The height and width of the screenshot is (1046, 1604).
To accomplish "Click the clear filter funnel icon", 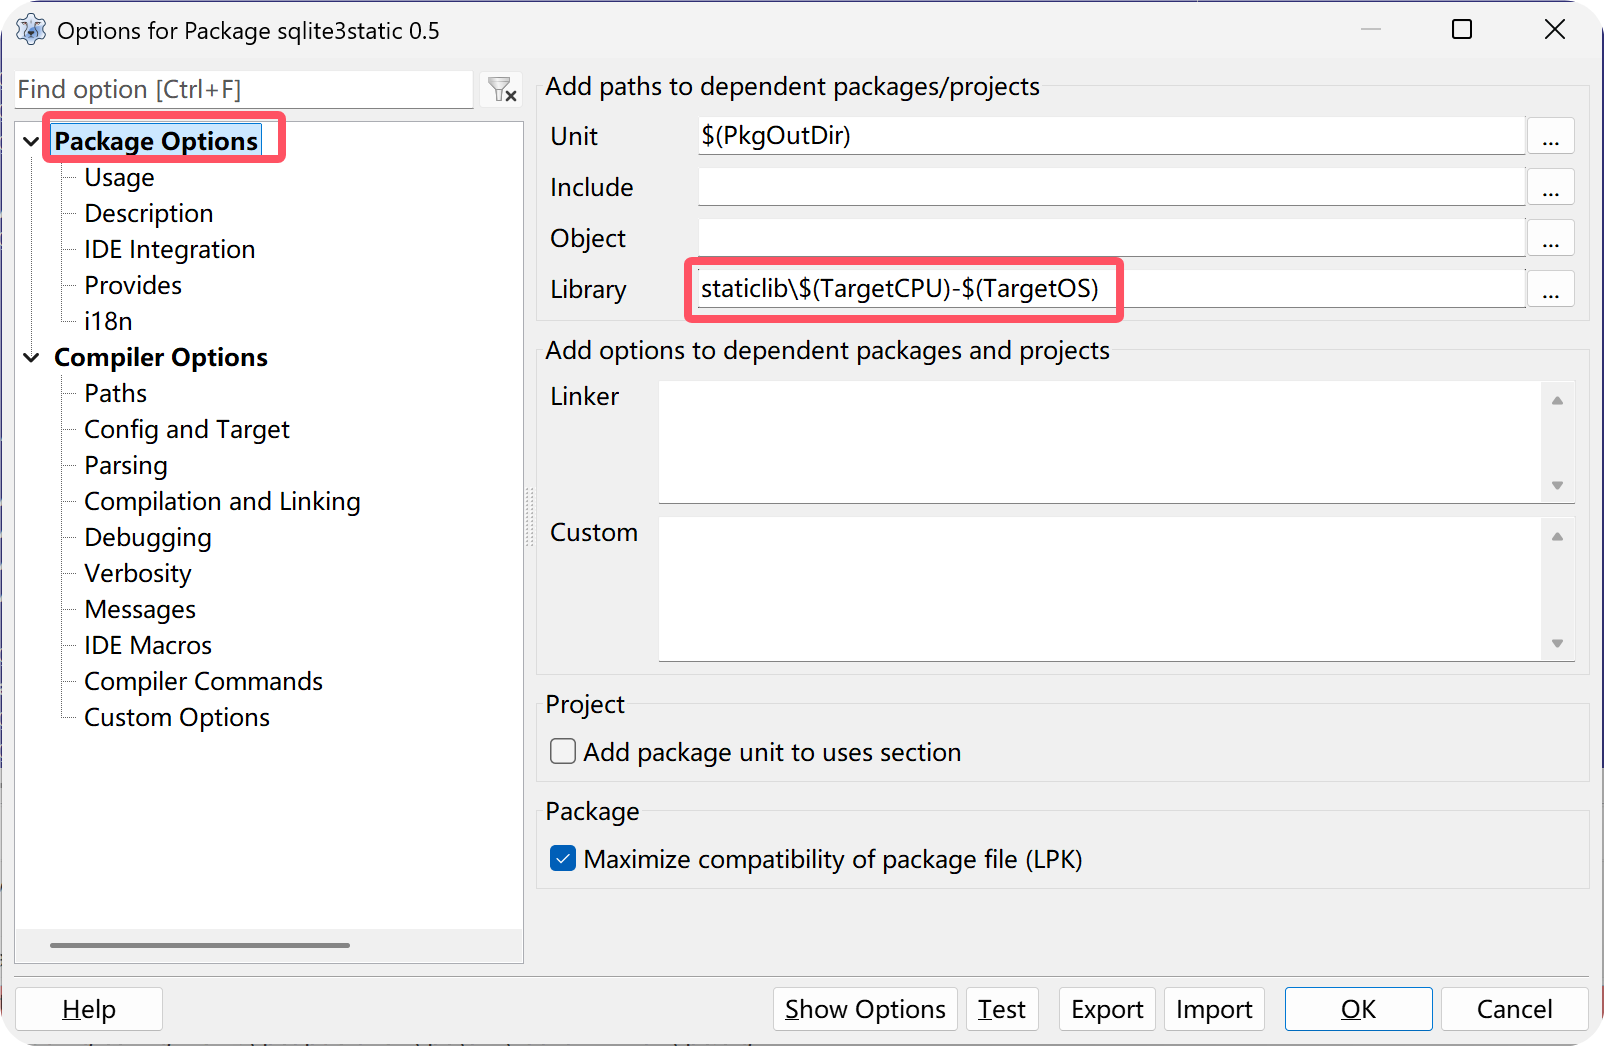I will [502, 90].
